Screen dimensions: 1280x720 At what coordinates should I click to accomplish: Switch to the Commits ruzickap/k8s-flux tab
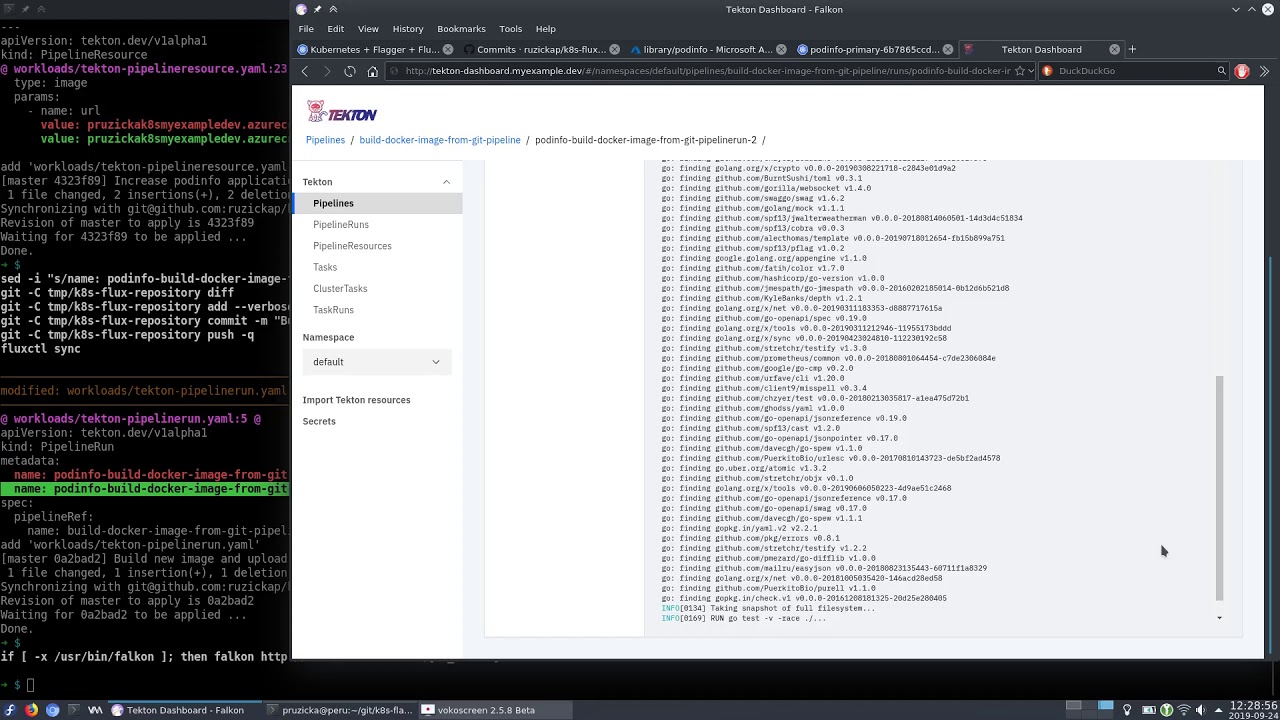[x=540, y=49]
